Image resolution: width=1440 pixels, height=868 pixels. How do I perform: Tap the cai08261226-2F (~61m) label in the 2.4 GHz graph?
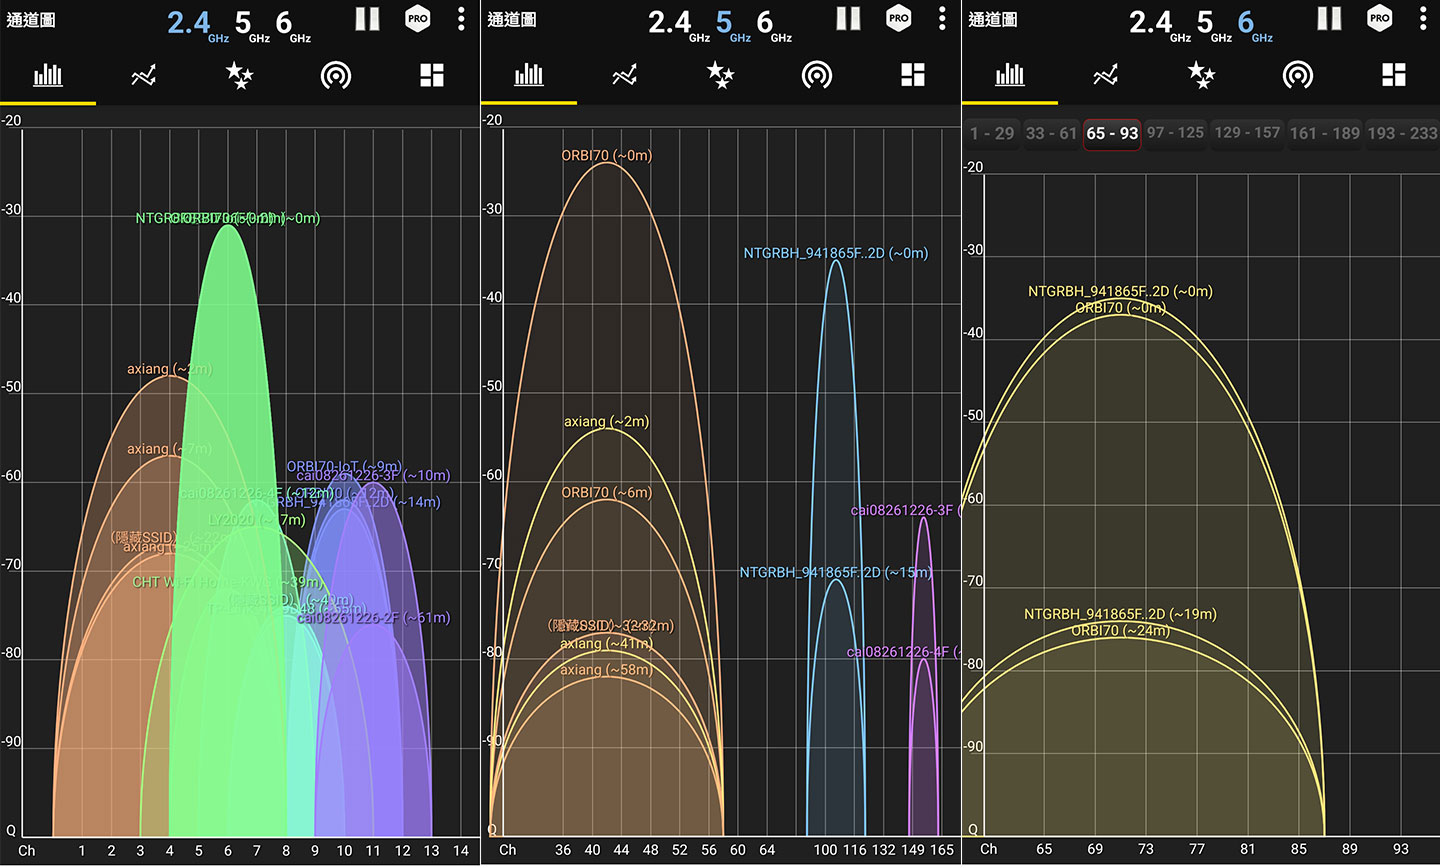[374, 618]
